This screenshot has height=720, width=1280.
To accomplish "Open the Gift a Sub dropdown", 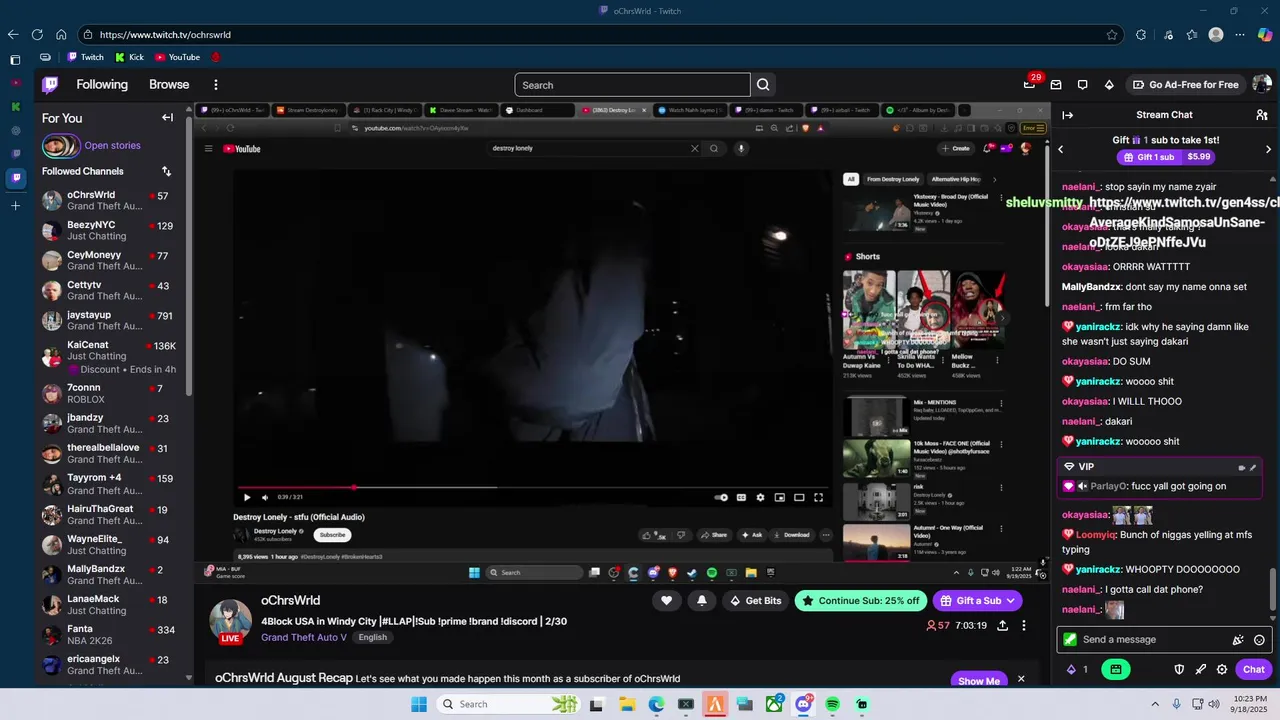I will pyautogui.click(x=977, y=600).
